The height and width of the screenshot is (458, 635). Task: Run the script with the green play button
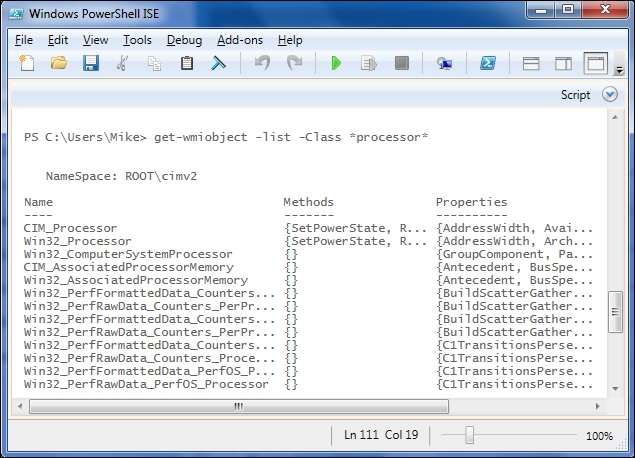click(336, 64)
